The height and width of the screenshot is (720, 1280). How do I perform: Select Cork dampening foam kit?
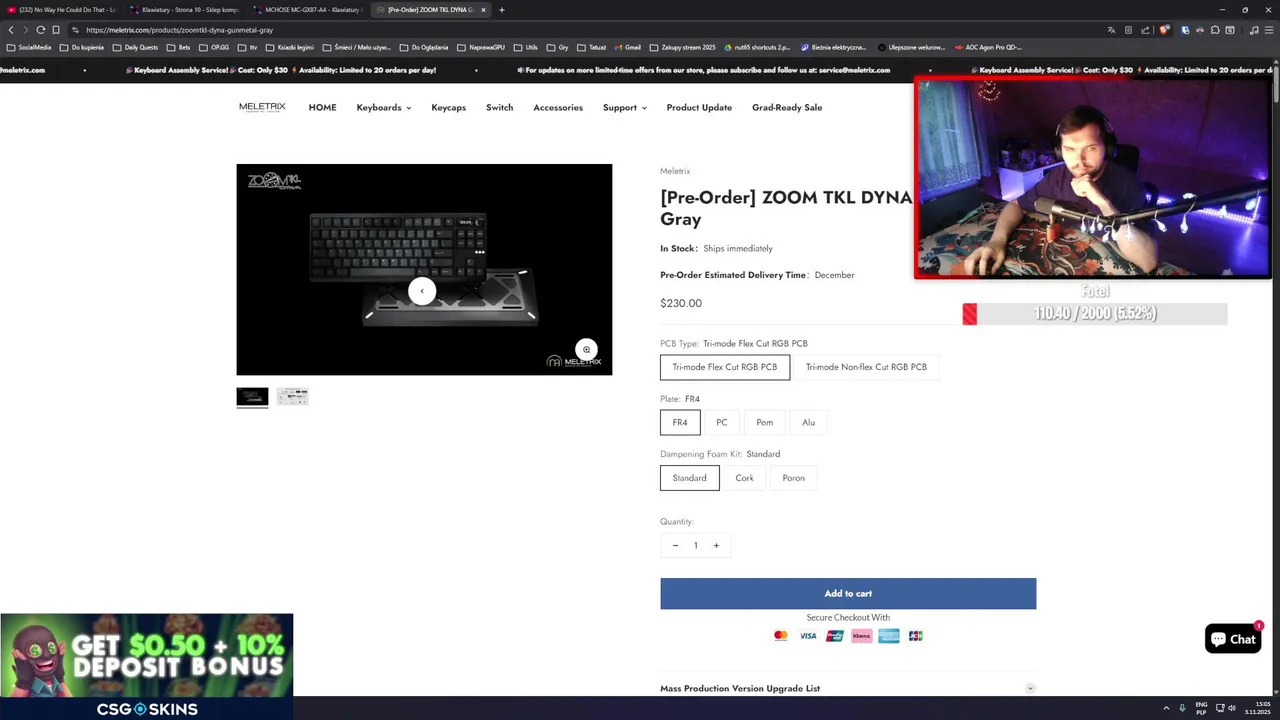click(744, 478)
